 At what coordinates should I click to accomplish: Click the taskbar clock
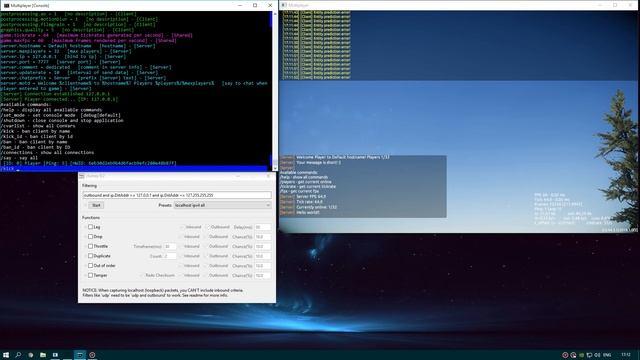click(x=626, y=355)
